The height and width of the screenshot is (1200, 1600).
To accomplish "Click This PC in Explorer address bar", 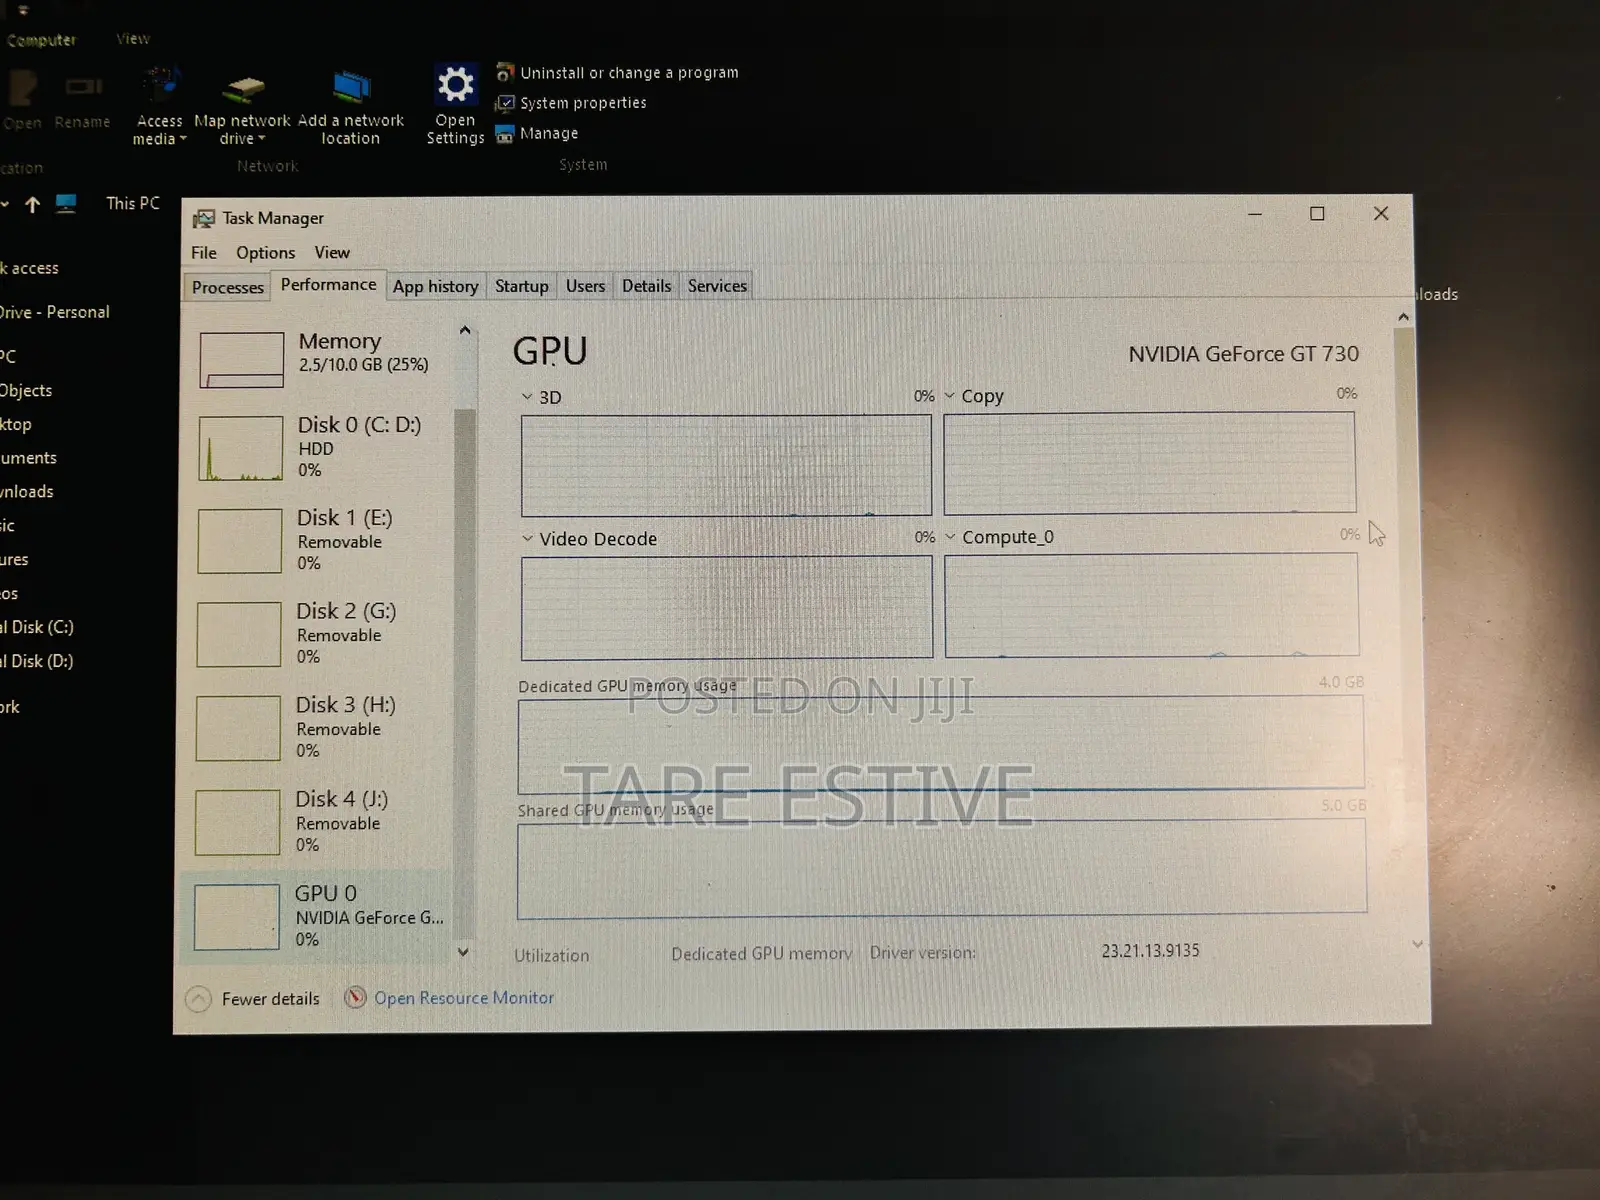I will [133, 203].
